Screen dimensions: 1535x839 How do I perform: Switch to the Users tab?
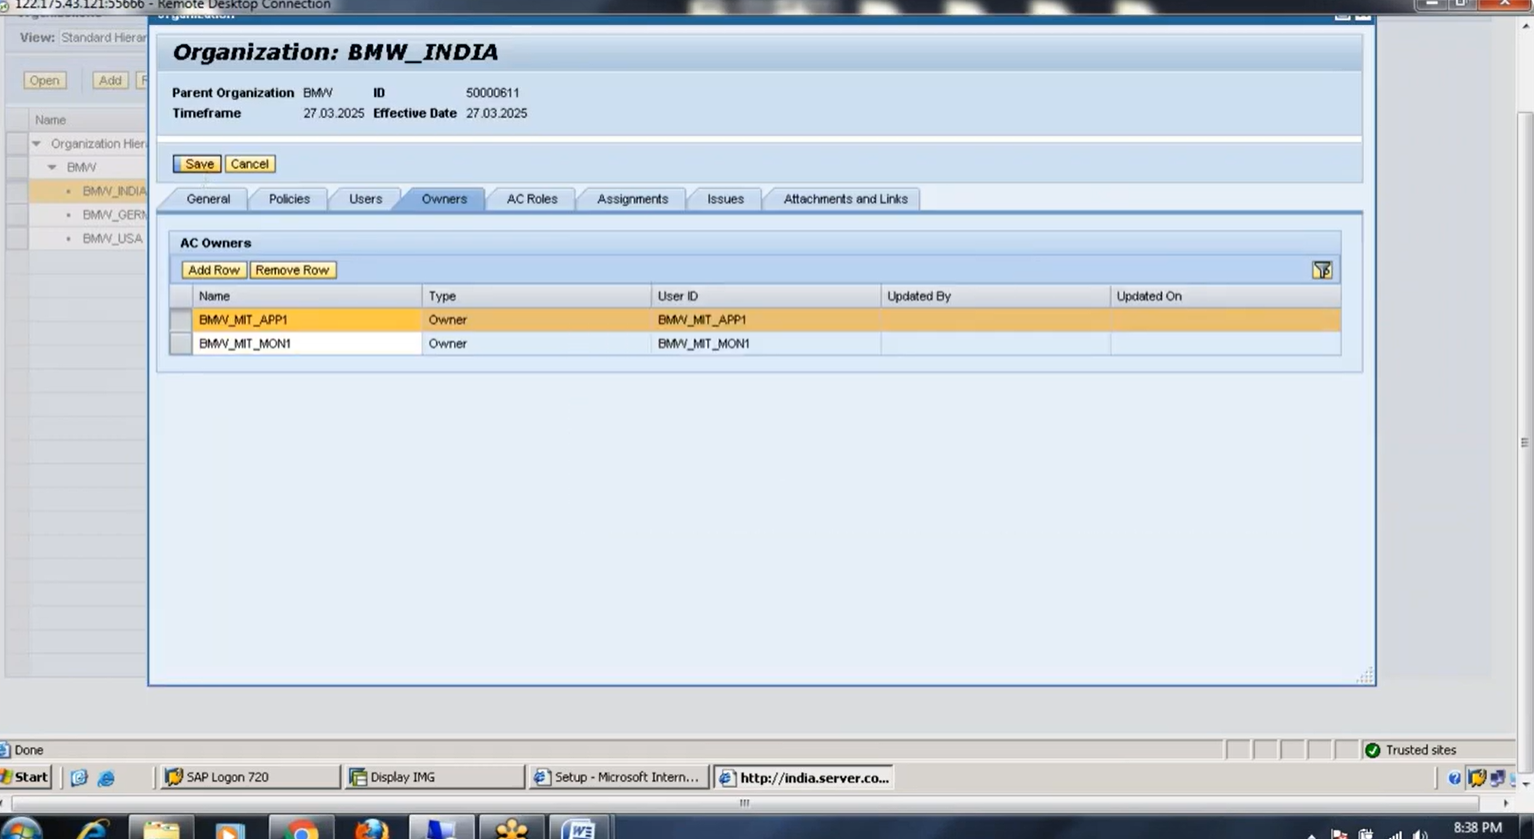click(365, 199)
